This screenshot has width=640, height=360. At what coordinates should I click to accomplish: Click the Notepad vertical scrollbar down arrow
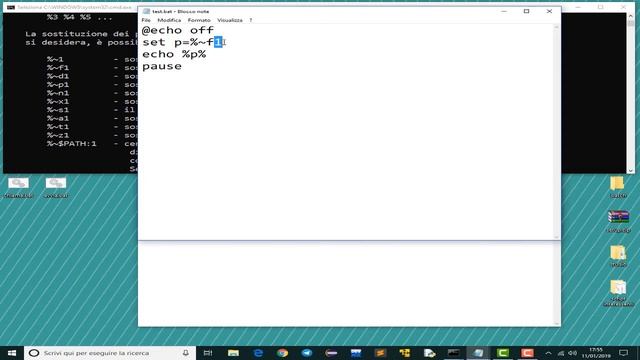556,237
